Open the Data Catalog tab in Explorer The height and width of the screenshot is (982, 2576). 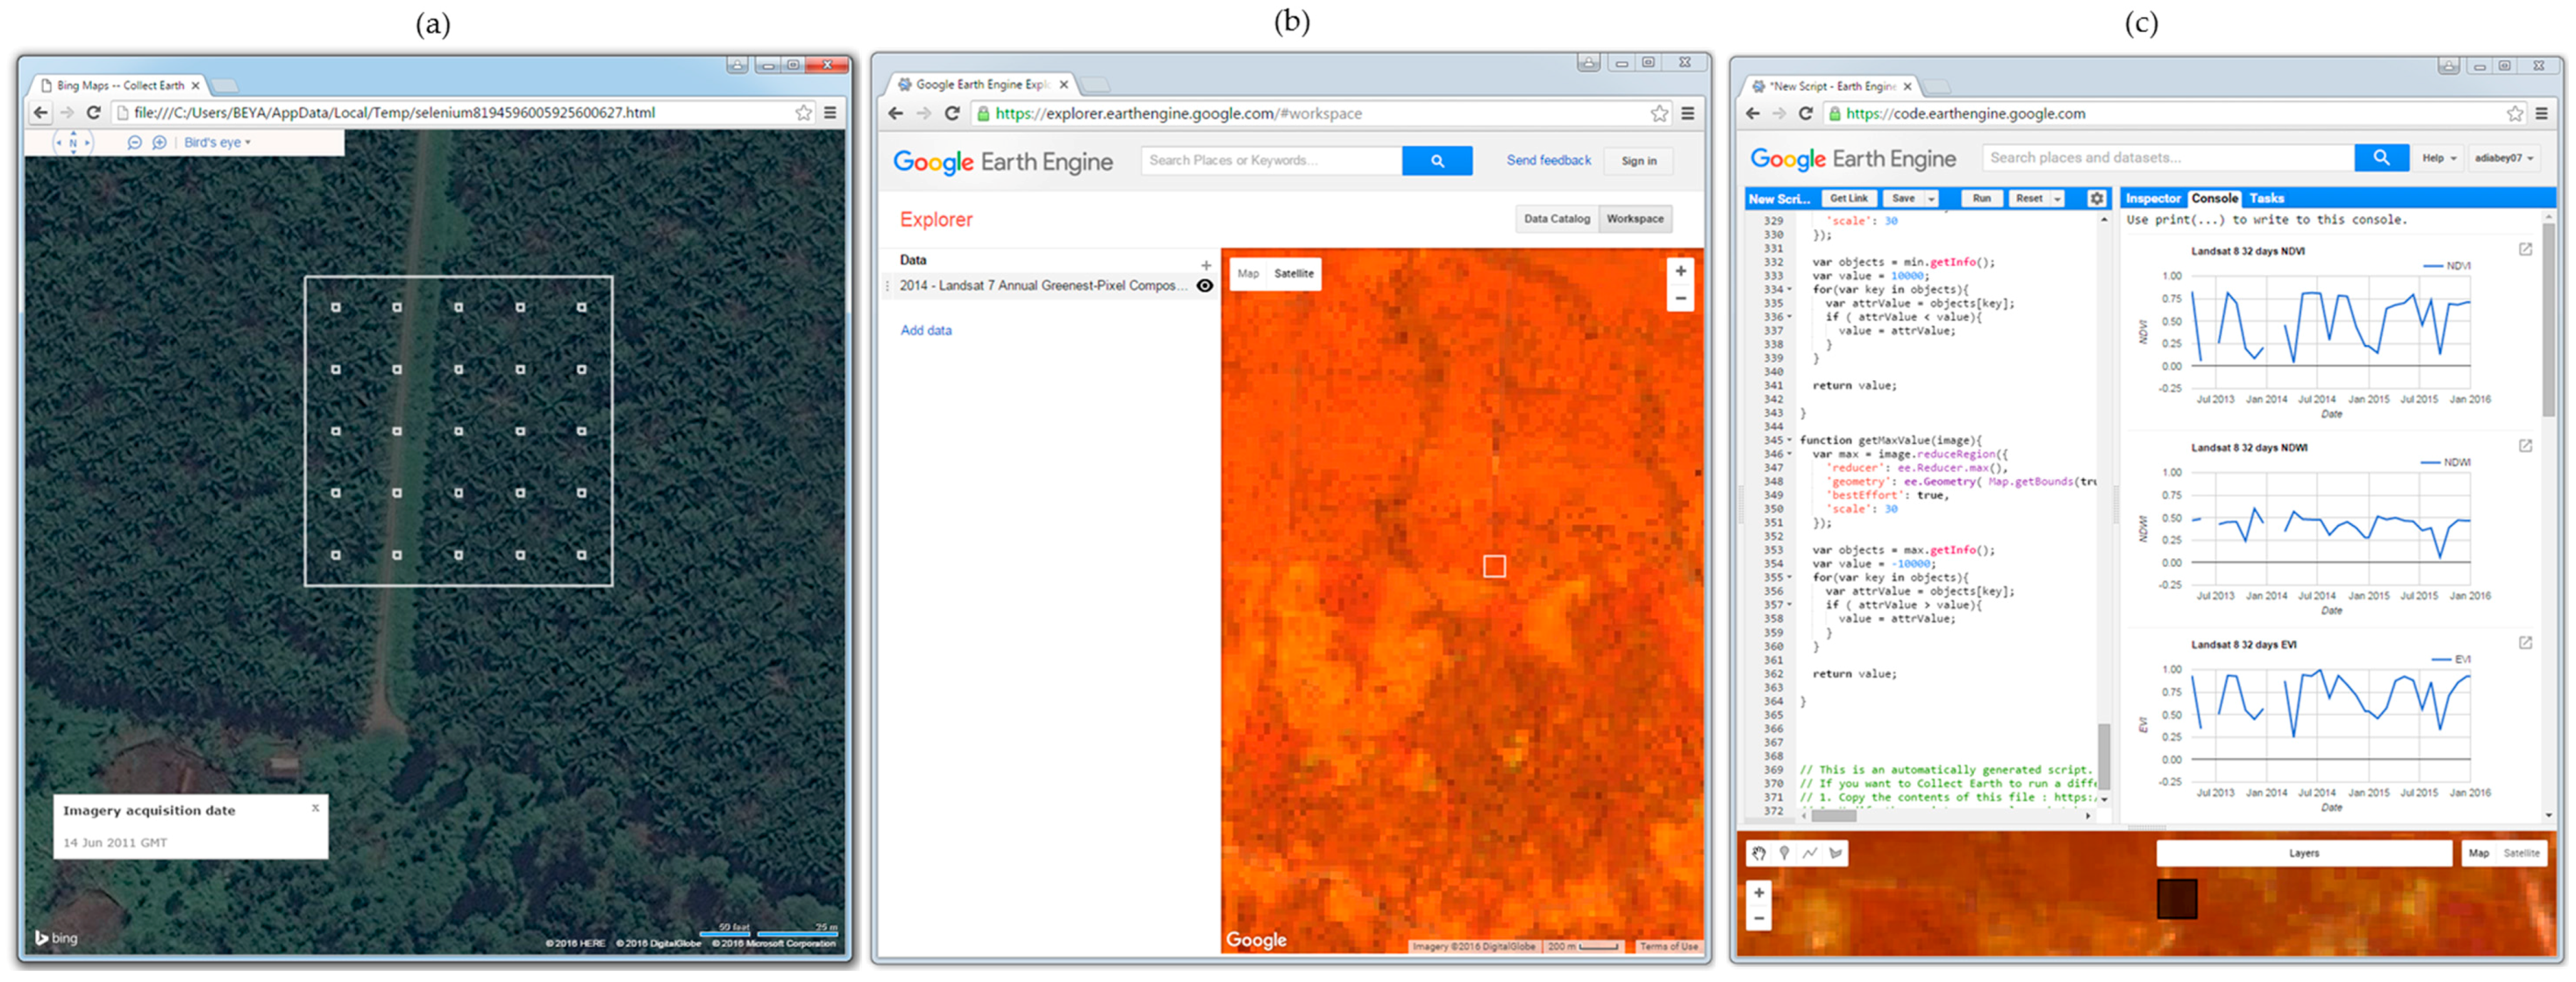[x=1556, y=218]
